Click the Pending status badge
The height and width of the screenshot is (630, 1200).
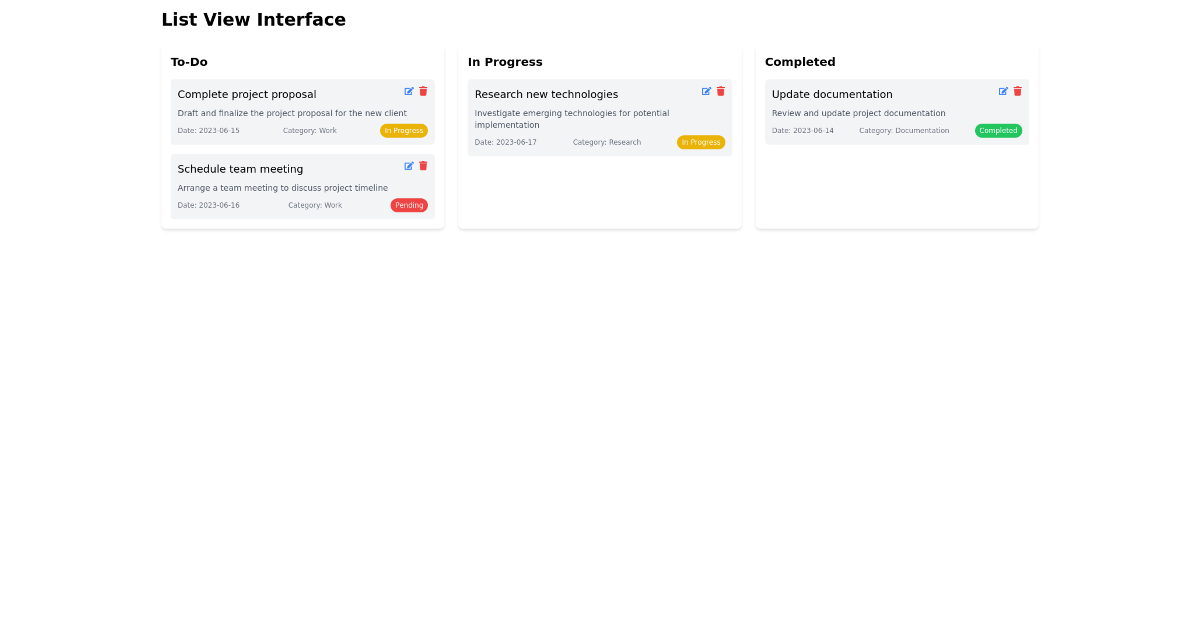pyautogui.click(x=409, y=205)
